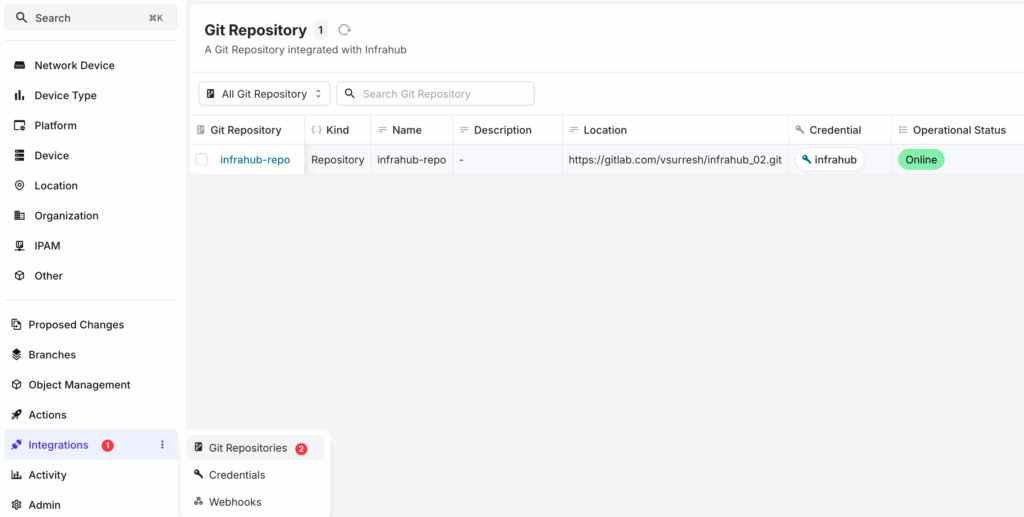
Task: Refresh the Git Repository list
Action: (x=344, y=29)
